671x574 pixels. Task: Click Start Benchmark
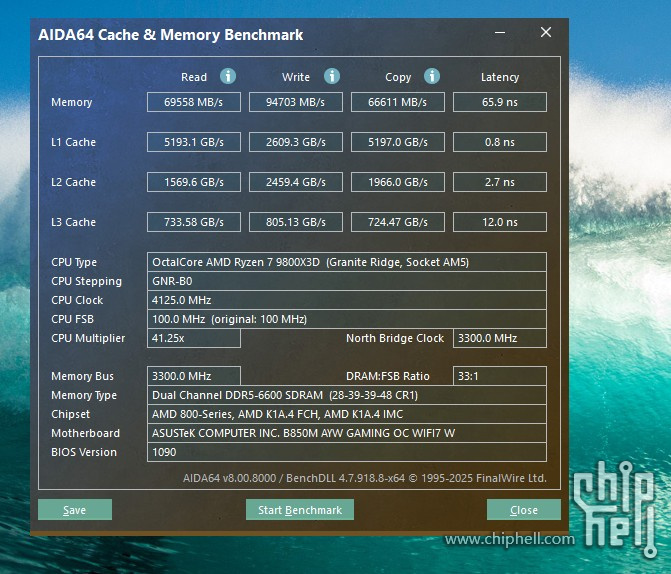pos(300,510)
